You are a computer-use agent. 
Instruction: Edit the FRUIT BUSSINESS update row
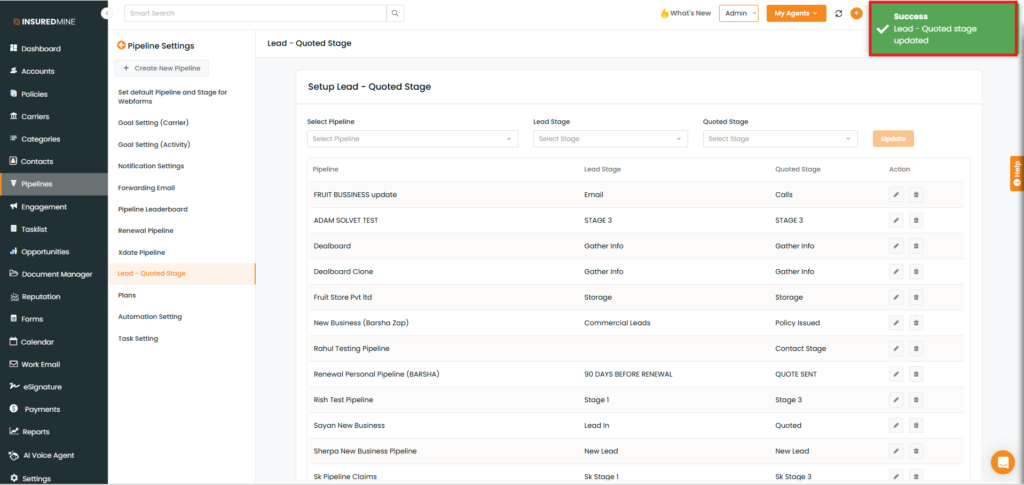pyautogui.click(x=896, y=194)
